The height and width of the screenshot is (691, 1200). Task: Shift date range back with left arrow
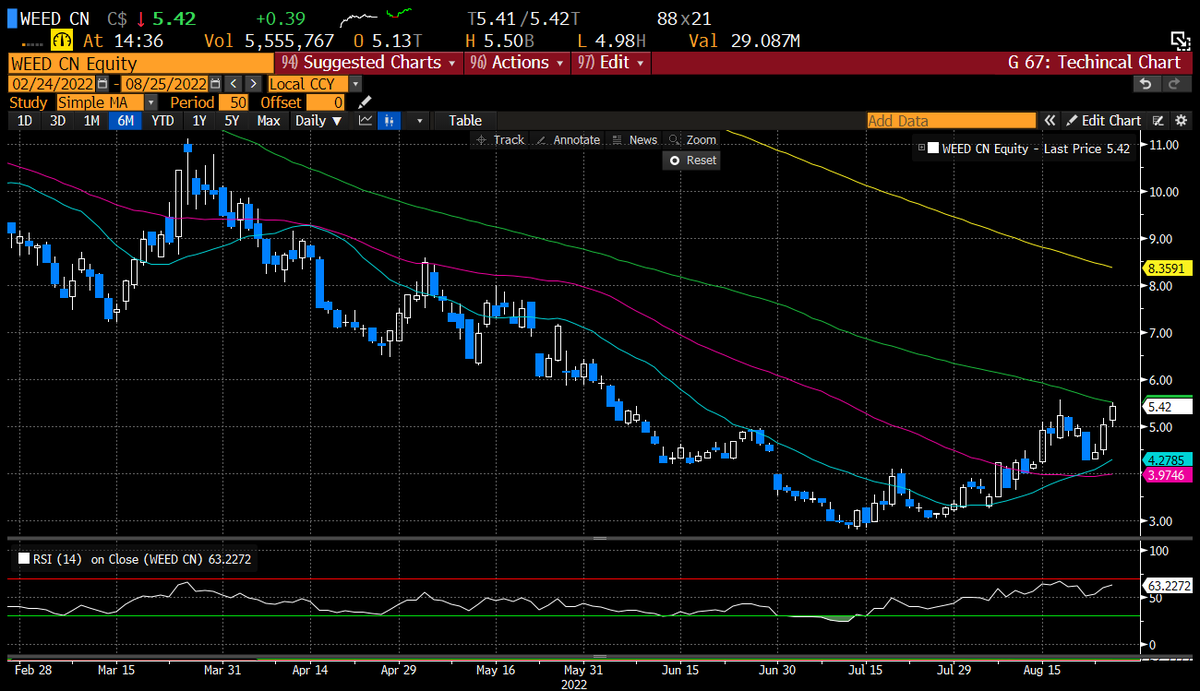pyautogui.click(x=234, y=84)
